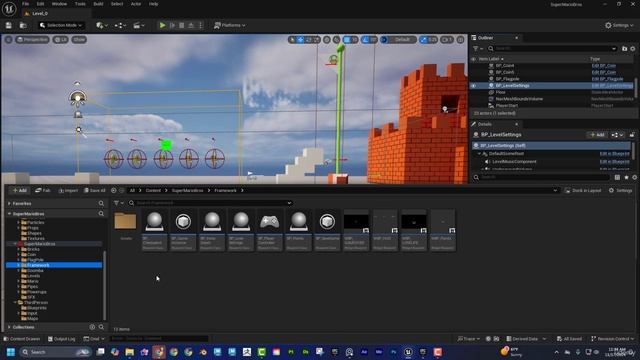Open the blueprint options dropdown beside Add
Image resolution: width=640 pixels, height=360 pixels.
[x=617, y=135]
